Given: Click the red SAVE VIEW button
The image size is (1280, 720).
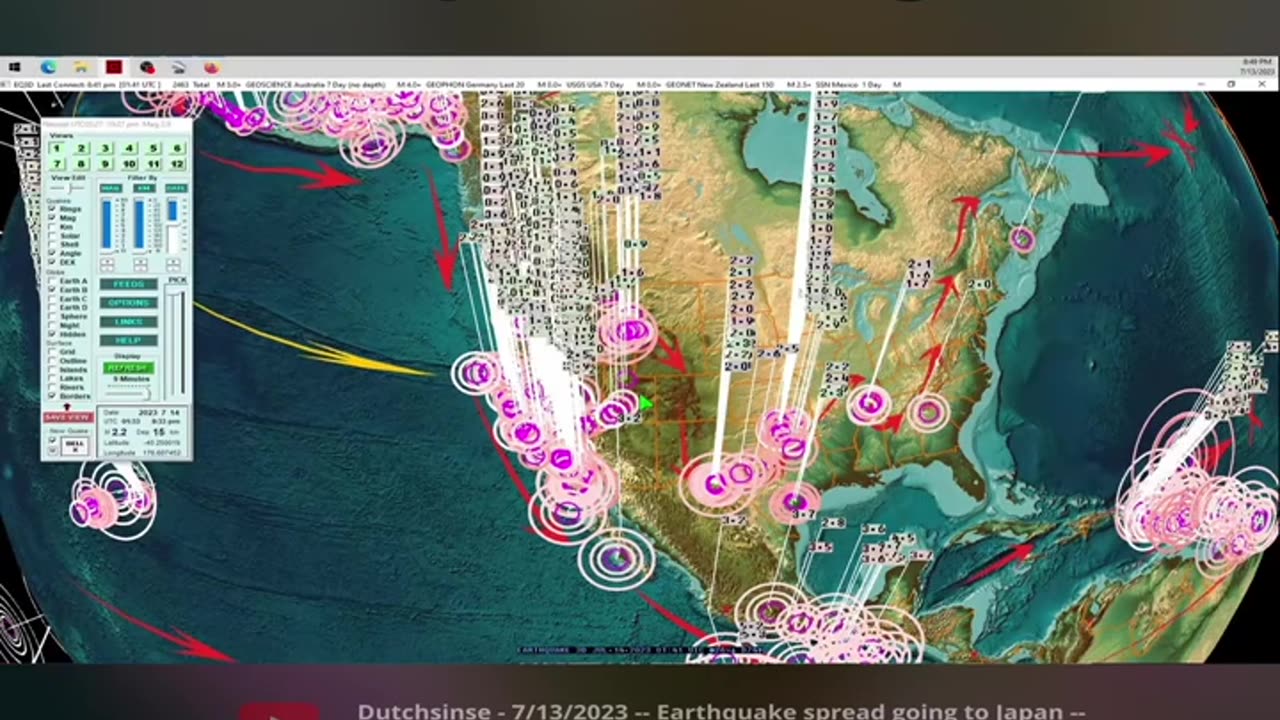Looking at the screenshot, I should (68, 417).
